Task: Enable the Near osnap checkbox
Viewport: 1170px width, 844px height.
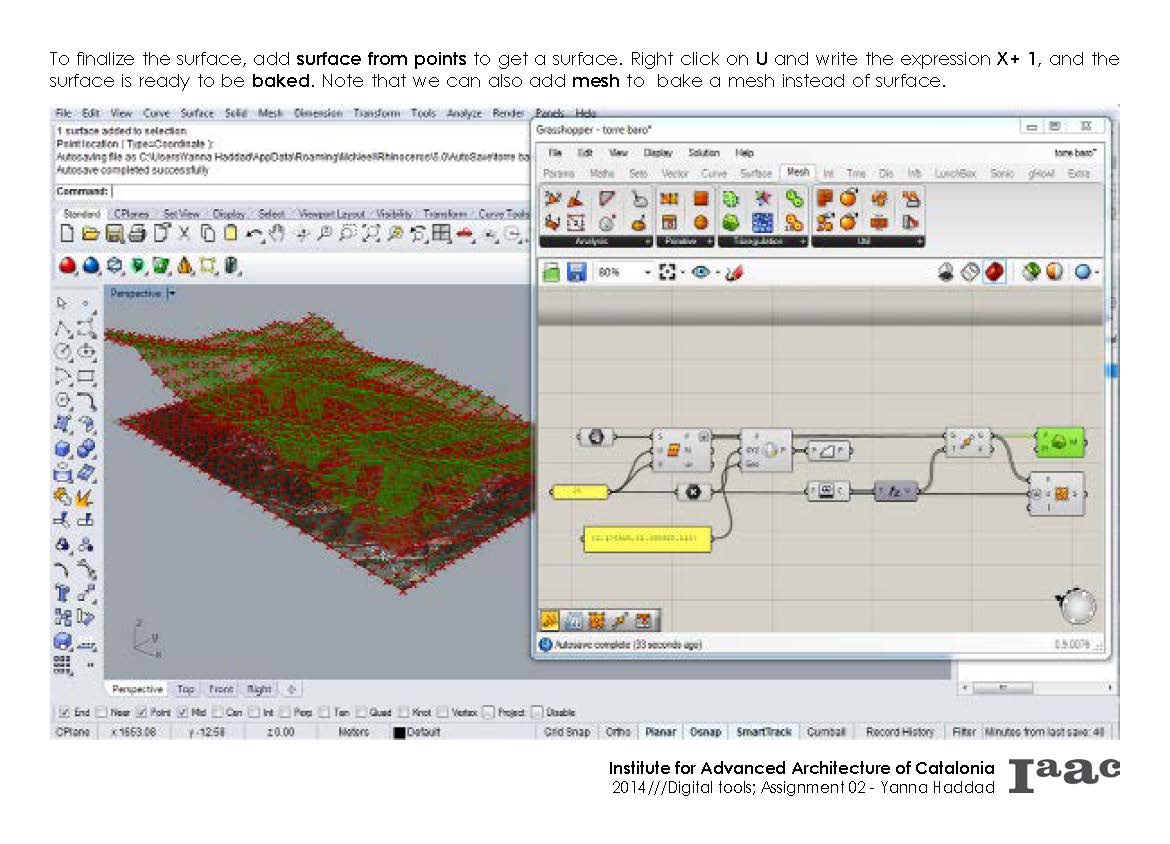Action: [x=104, y=713]
